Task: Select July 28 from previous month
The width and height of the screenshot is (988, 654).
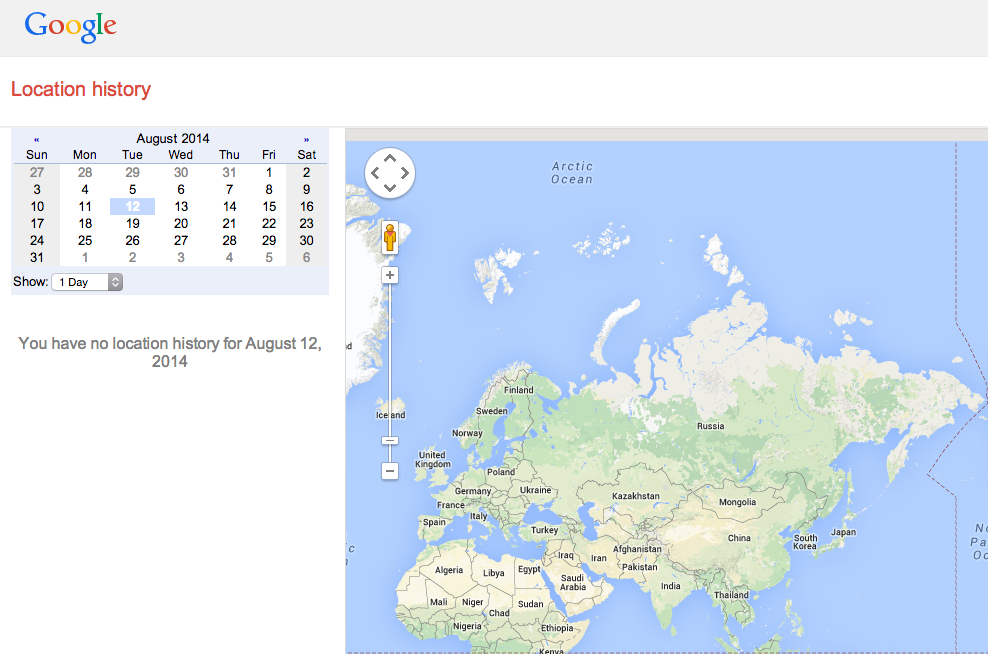Action: tap(85, 172)
